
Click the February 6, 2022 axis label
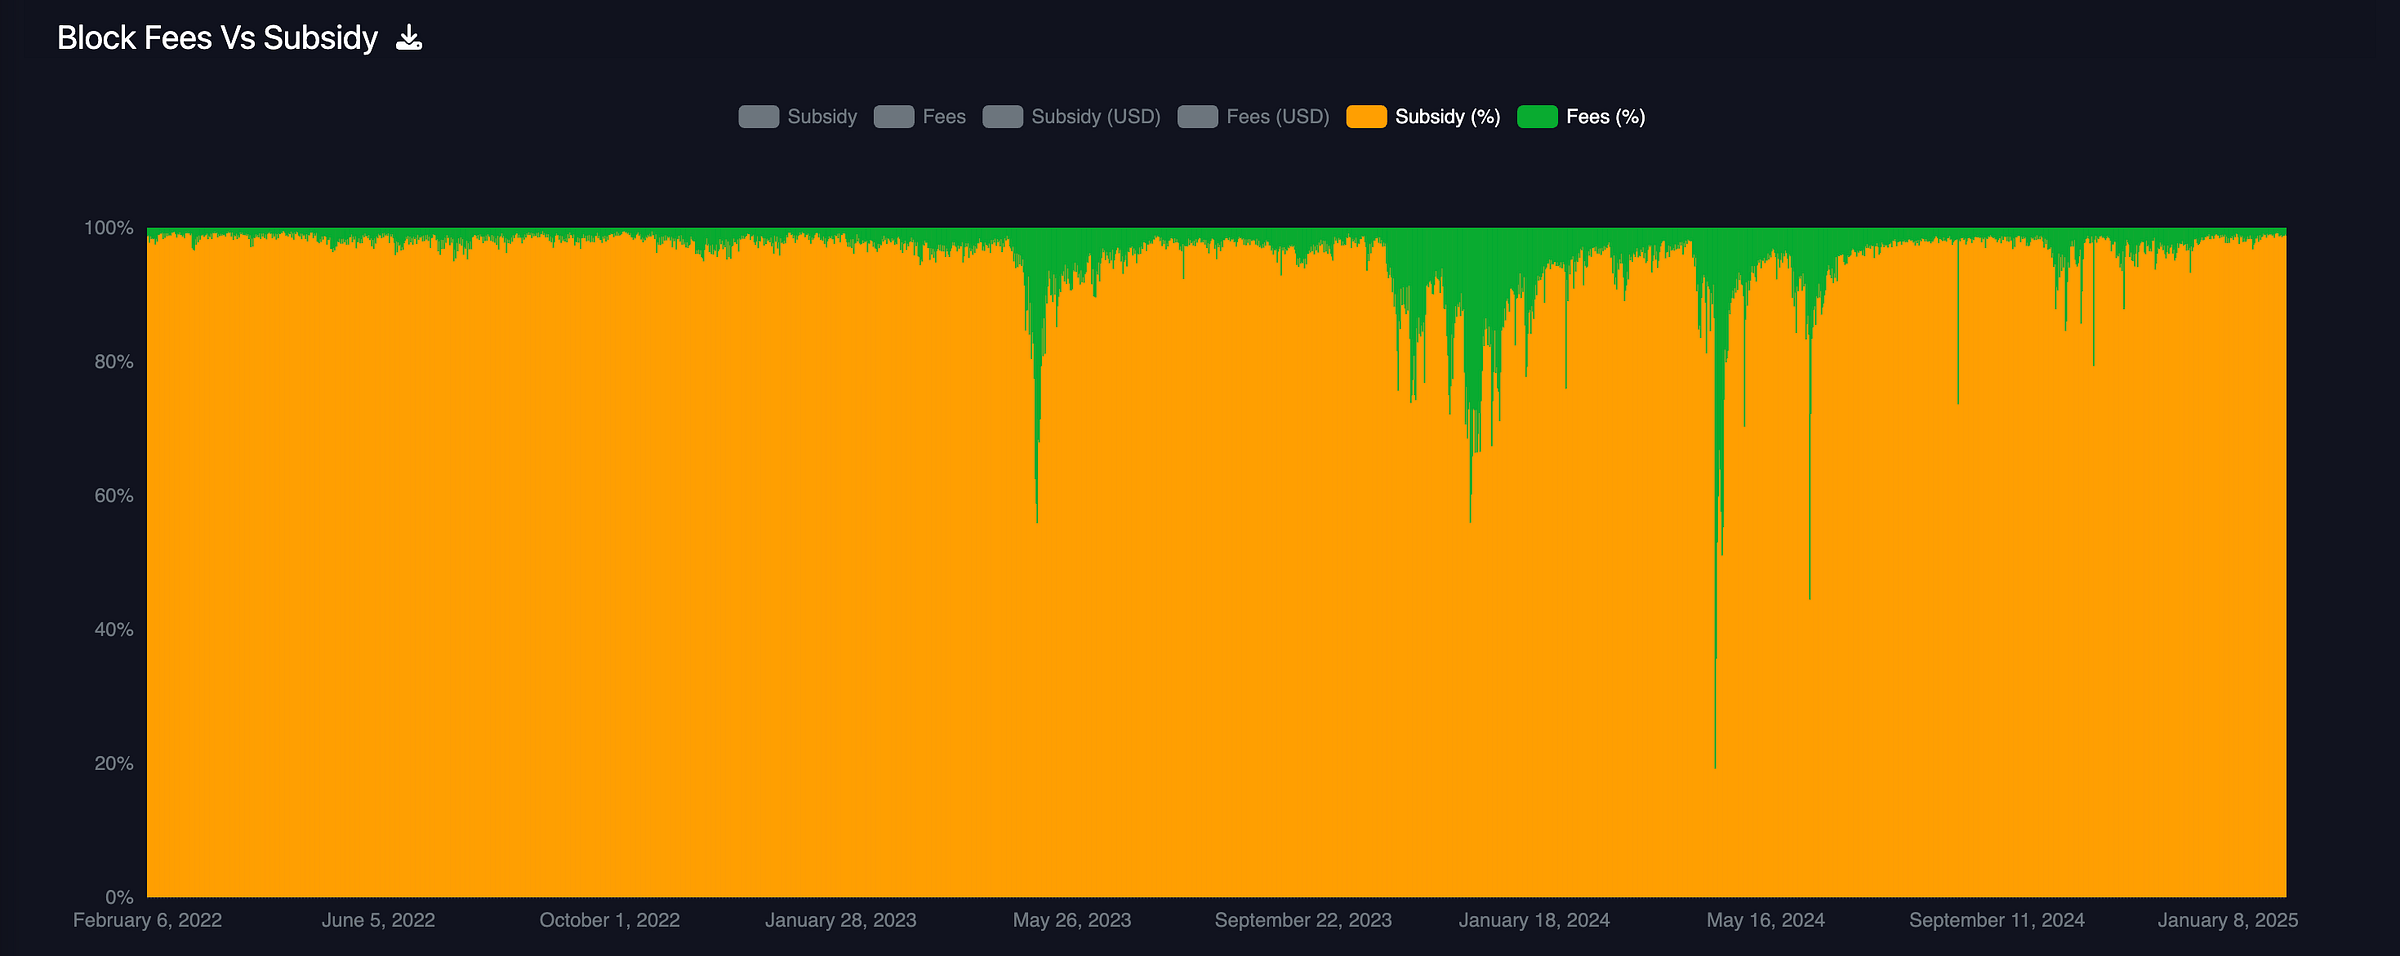click(148, 920)
